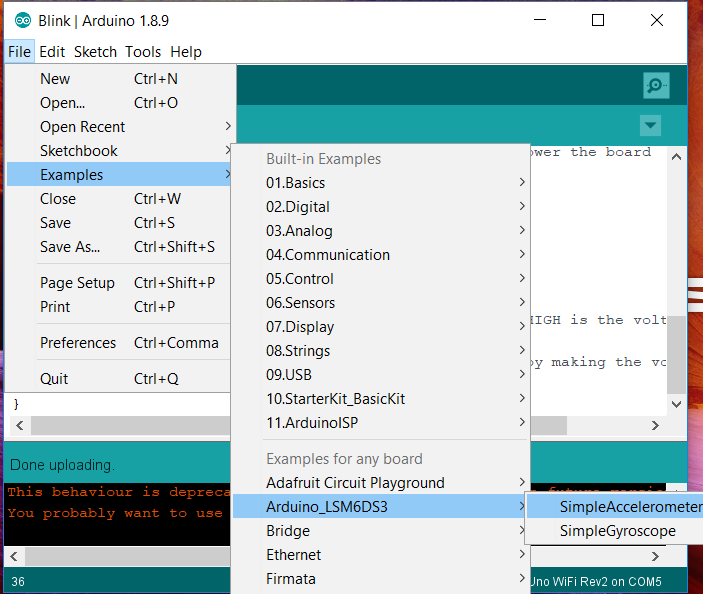
Task: Expand the 05.Control examples
Action: click(x=381, y=279)
